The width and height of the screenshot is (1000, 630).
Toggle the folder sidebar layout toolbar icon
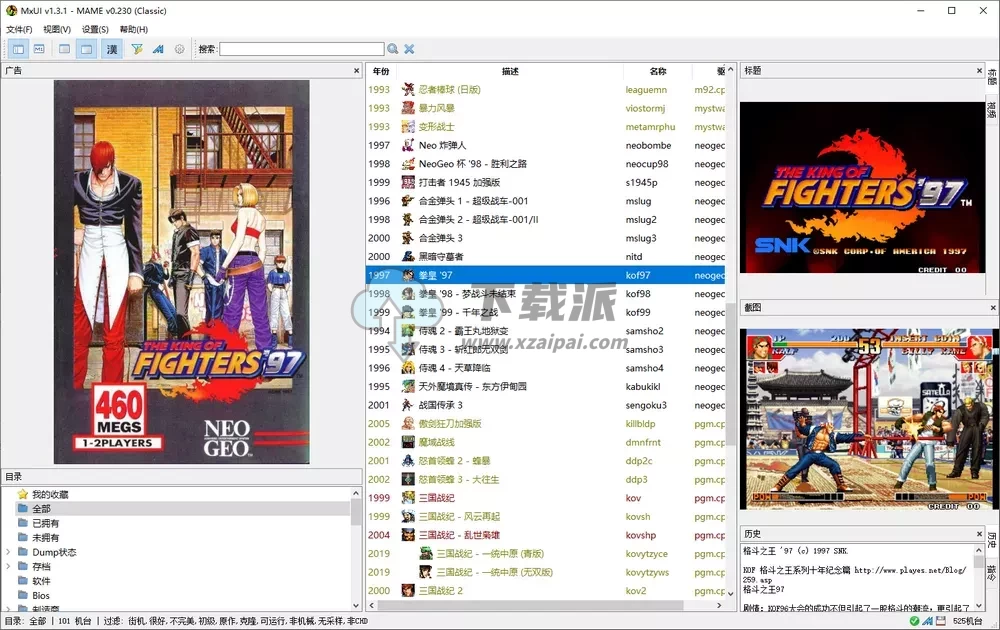(x=18, y=49)
